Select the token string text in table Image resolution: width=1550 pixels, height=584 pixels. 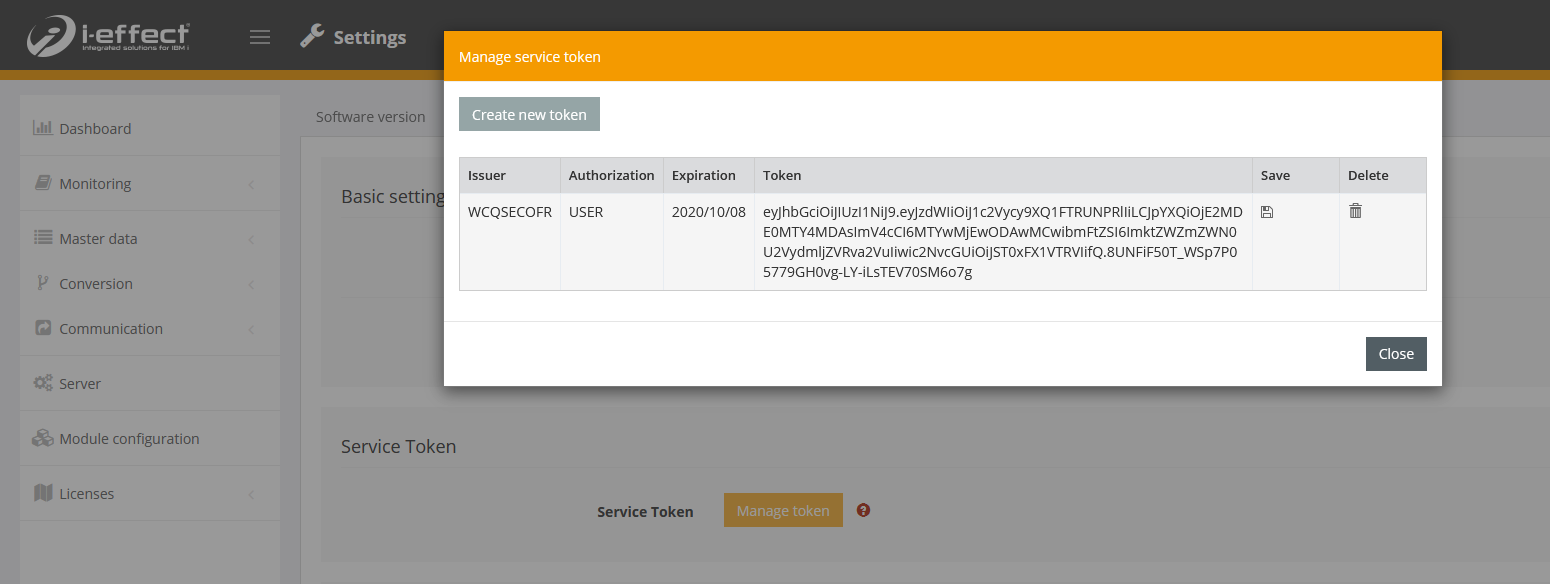coord(1002,242)
